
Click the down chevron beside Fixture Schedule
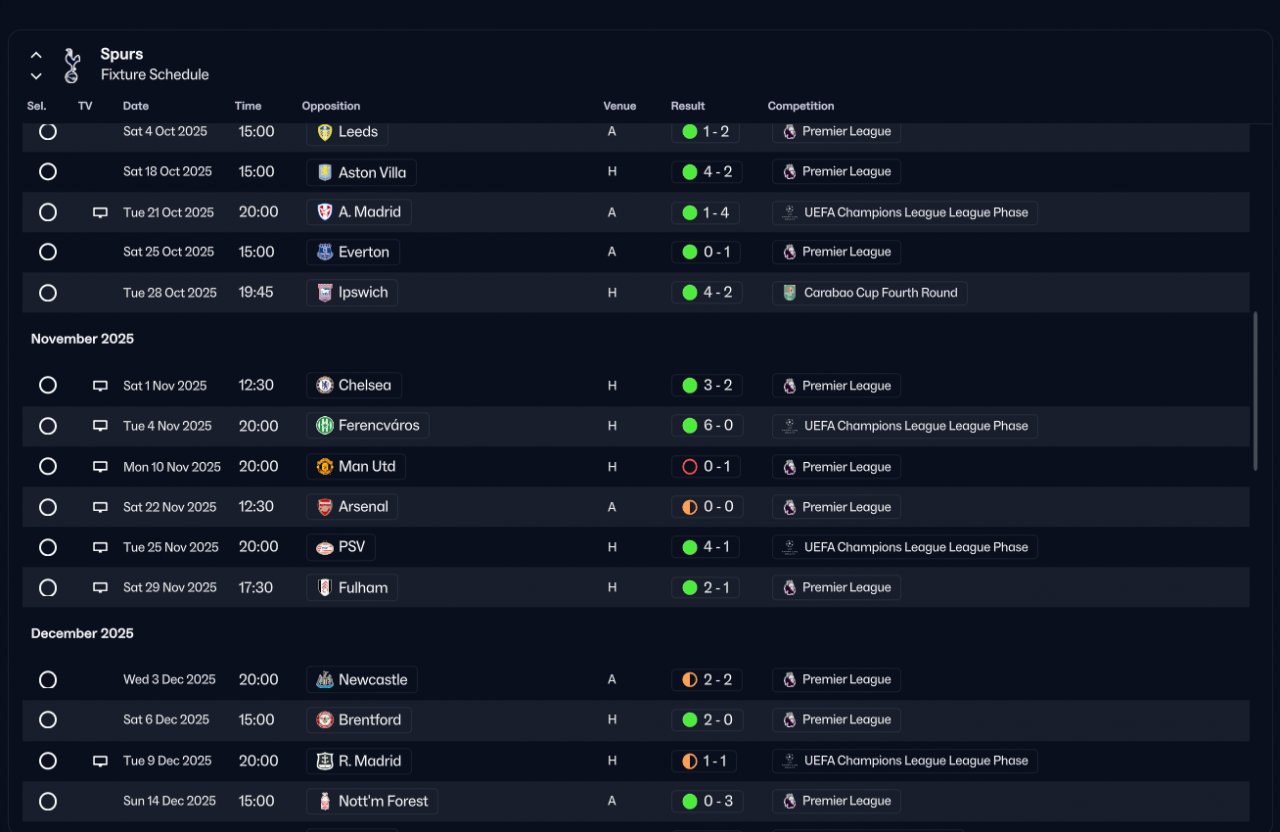click(x=36, y=76)
